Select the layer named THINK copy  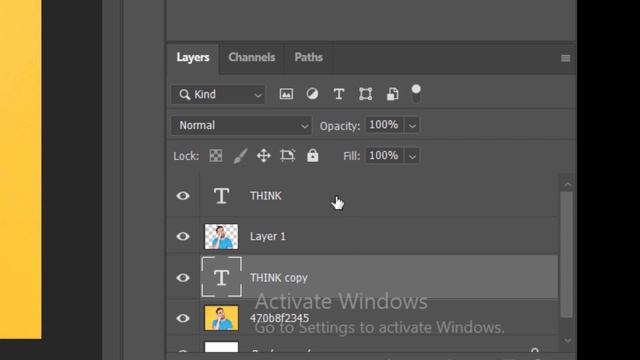[x=279, y=278]
